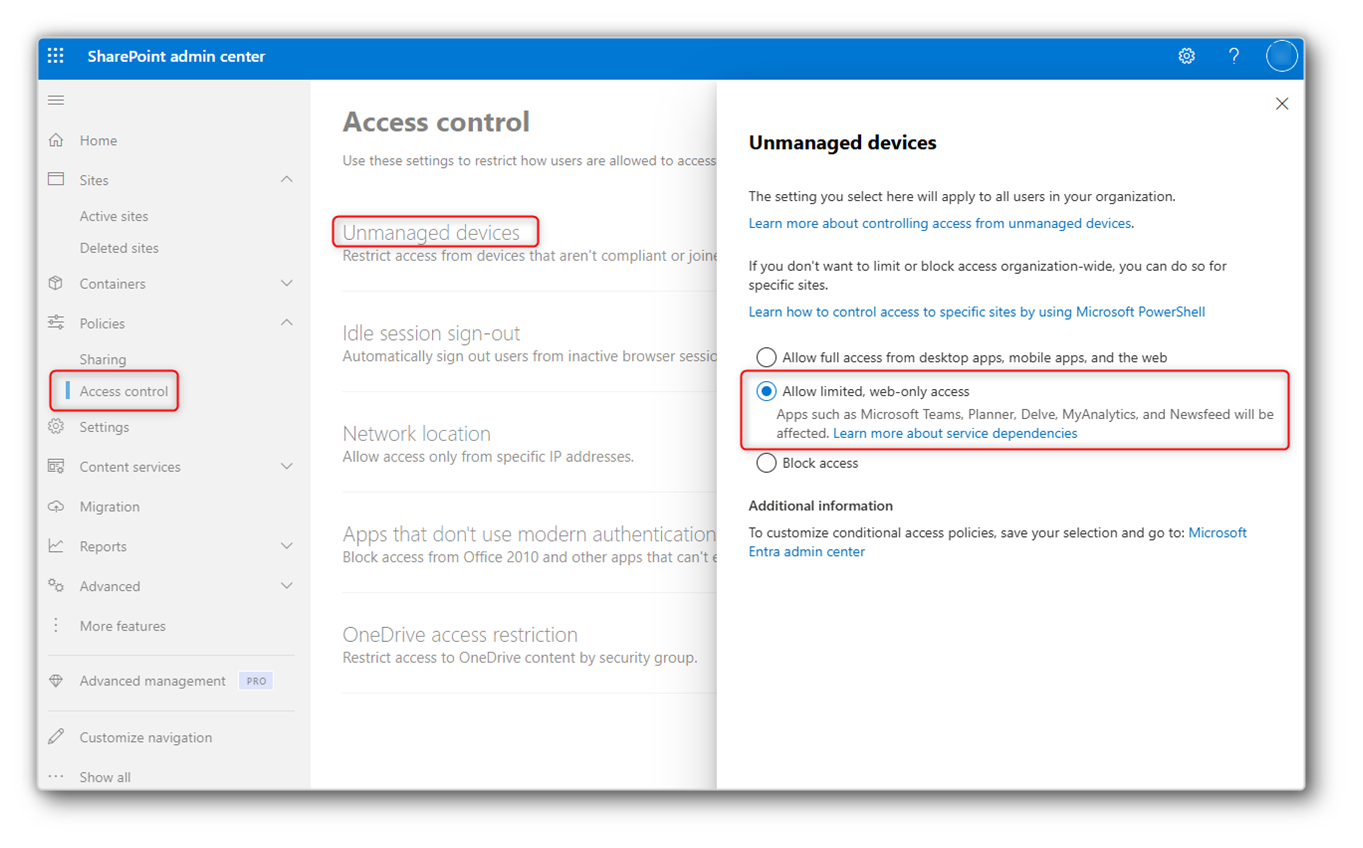Collapse the Sites section chevron
Viewport: 1363px width, 848px height.
pyautogui.click(x=287, y=180)
